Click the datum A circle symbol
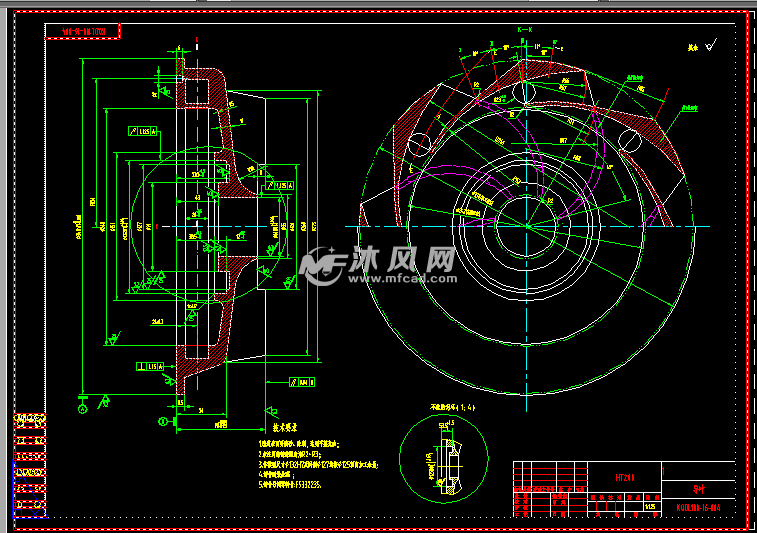 [x=83, y=409]
